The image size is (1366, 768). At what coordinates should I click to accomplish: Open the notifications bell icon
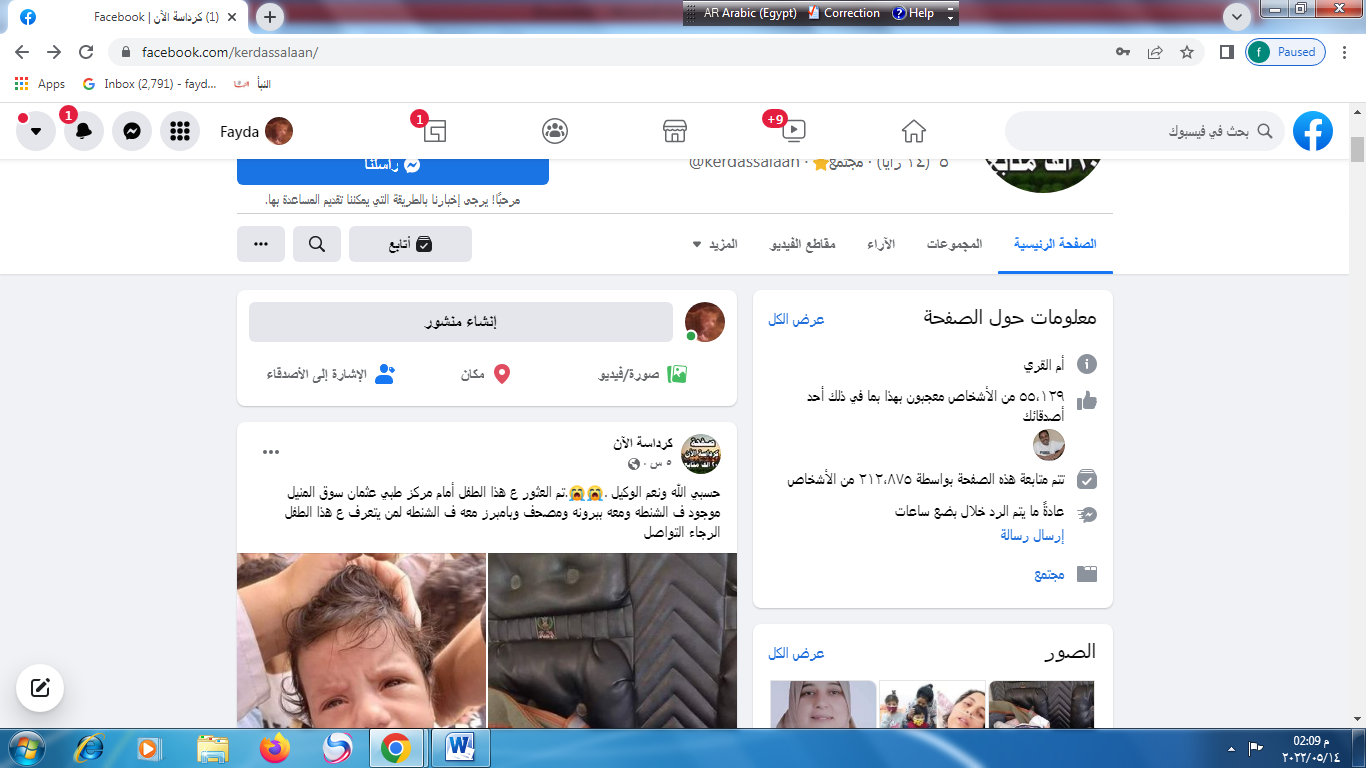[x=84, y=131]
